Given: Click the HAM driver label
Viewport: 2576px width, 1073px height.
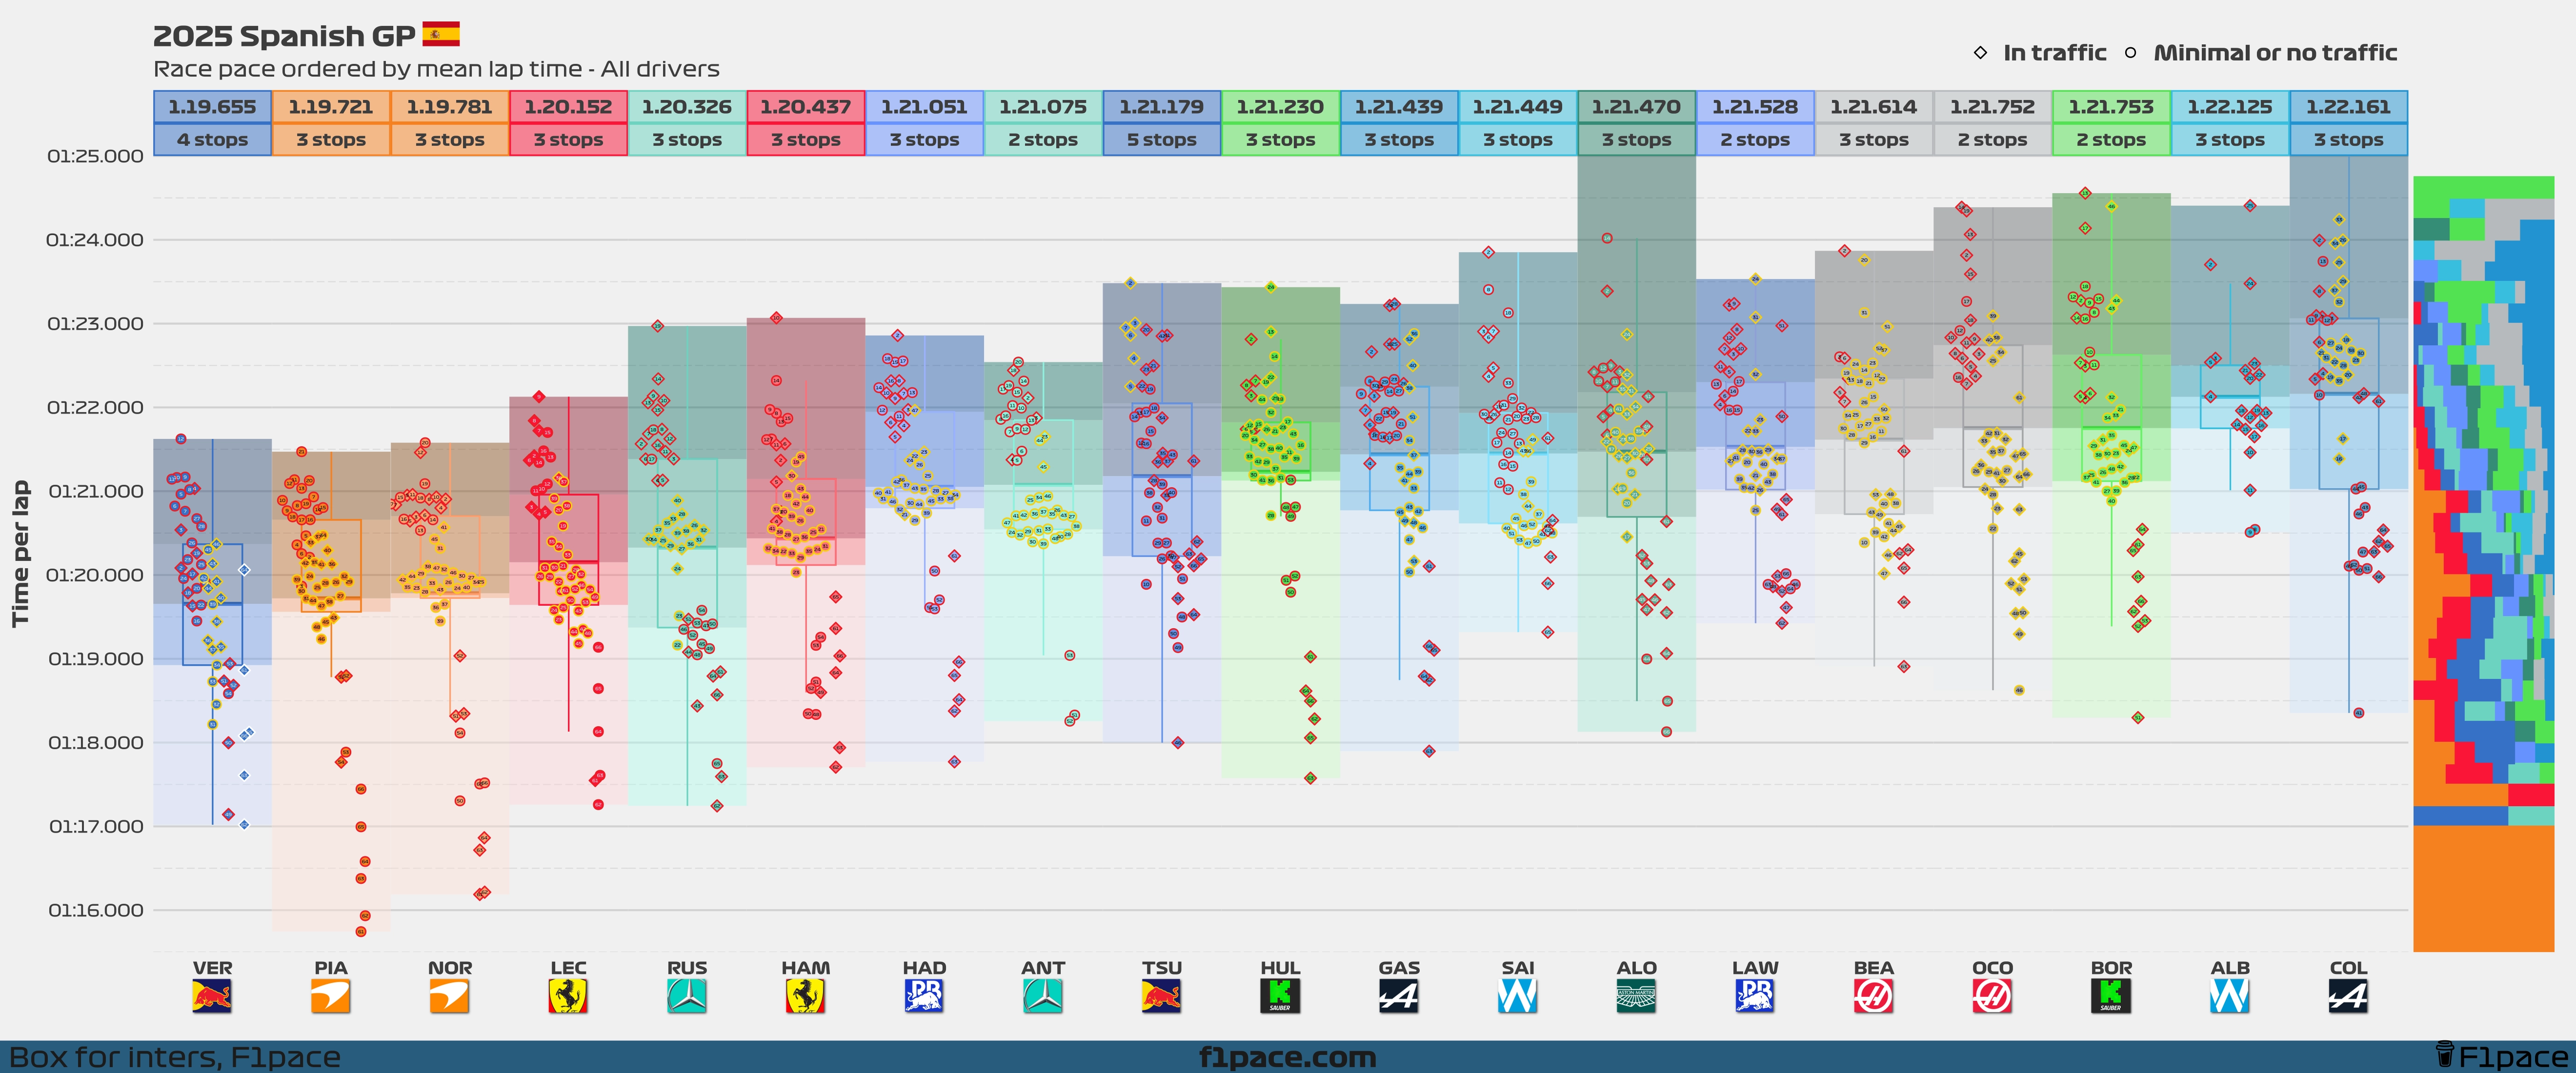Looking at the screenshot, I should pos(806,968).
